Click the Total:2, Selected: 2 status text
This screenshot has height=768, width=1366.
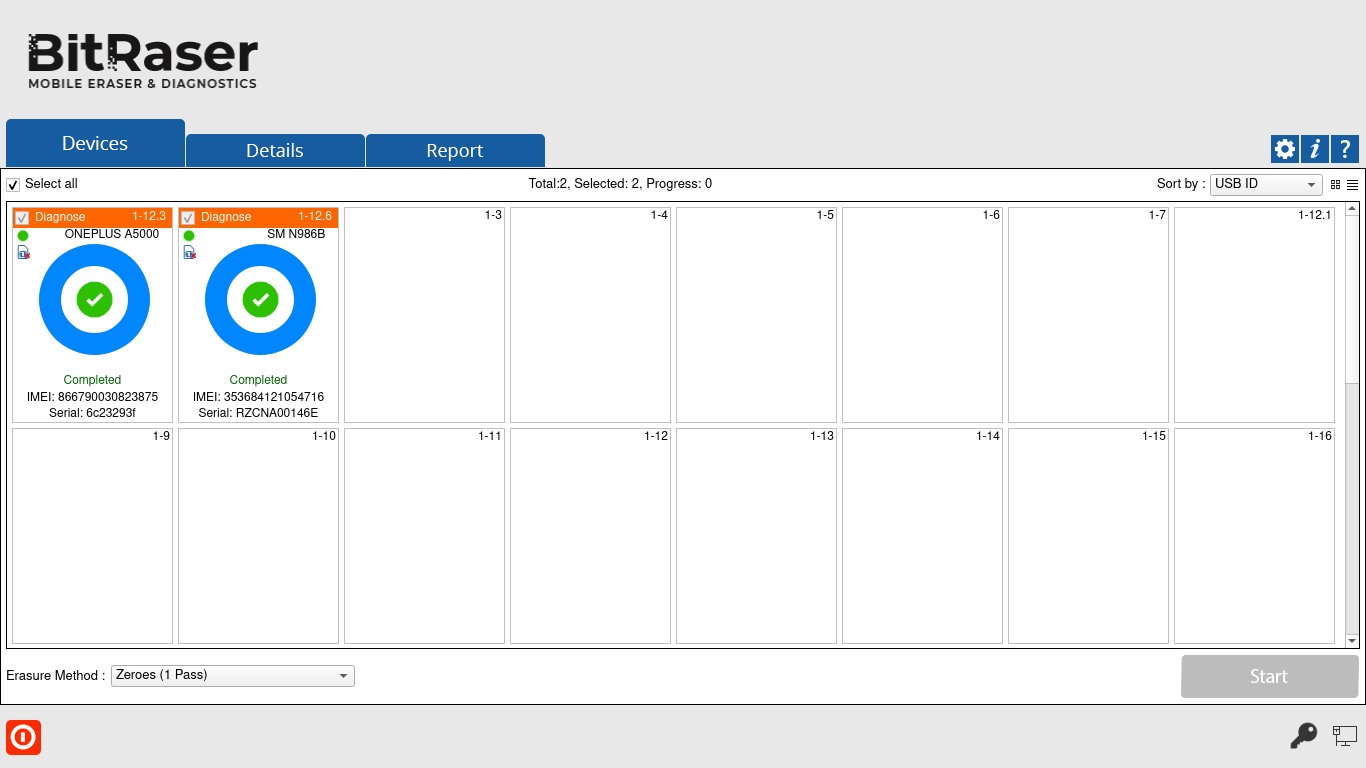(x=620, y=184)
